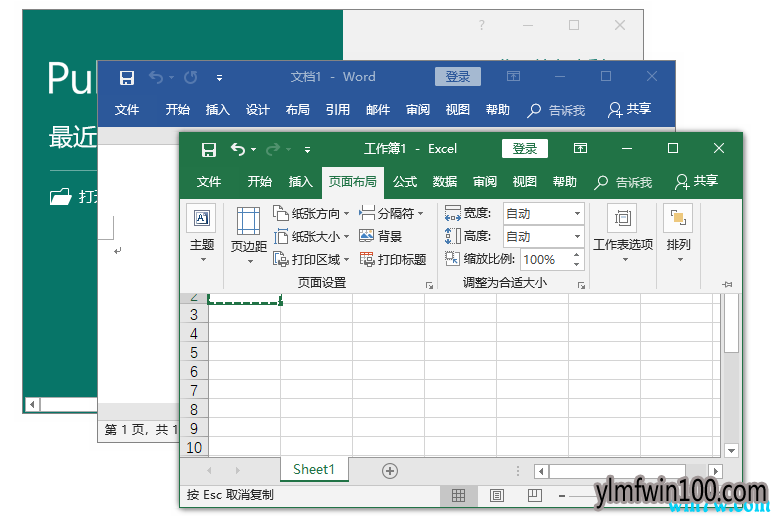Click the Publisher open folder icon

61,197
